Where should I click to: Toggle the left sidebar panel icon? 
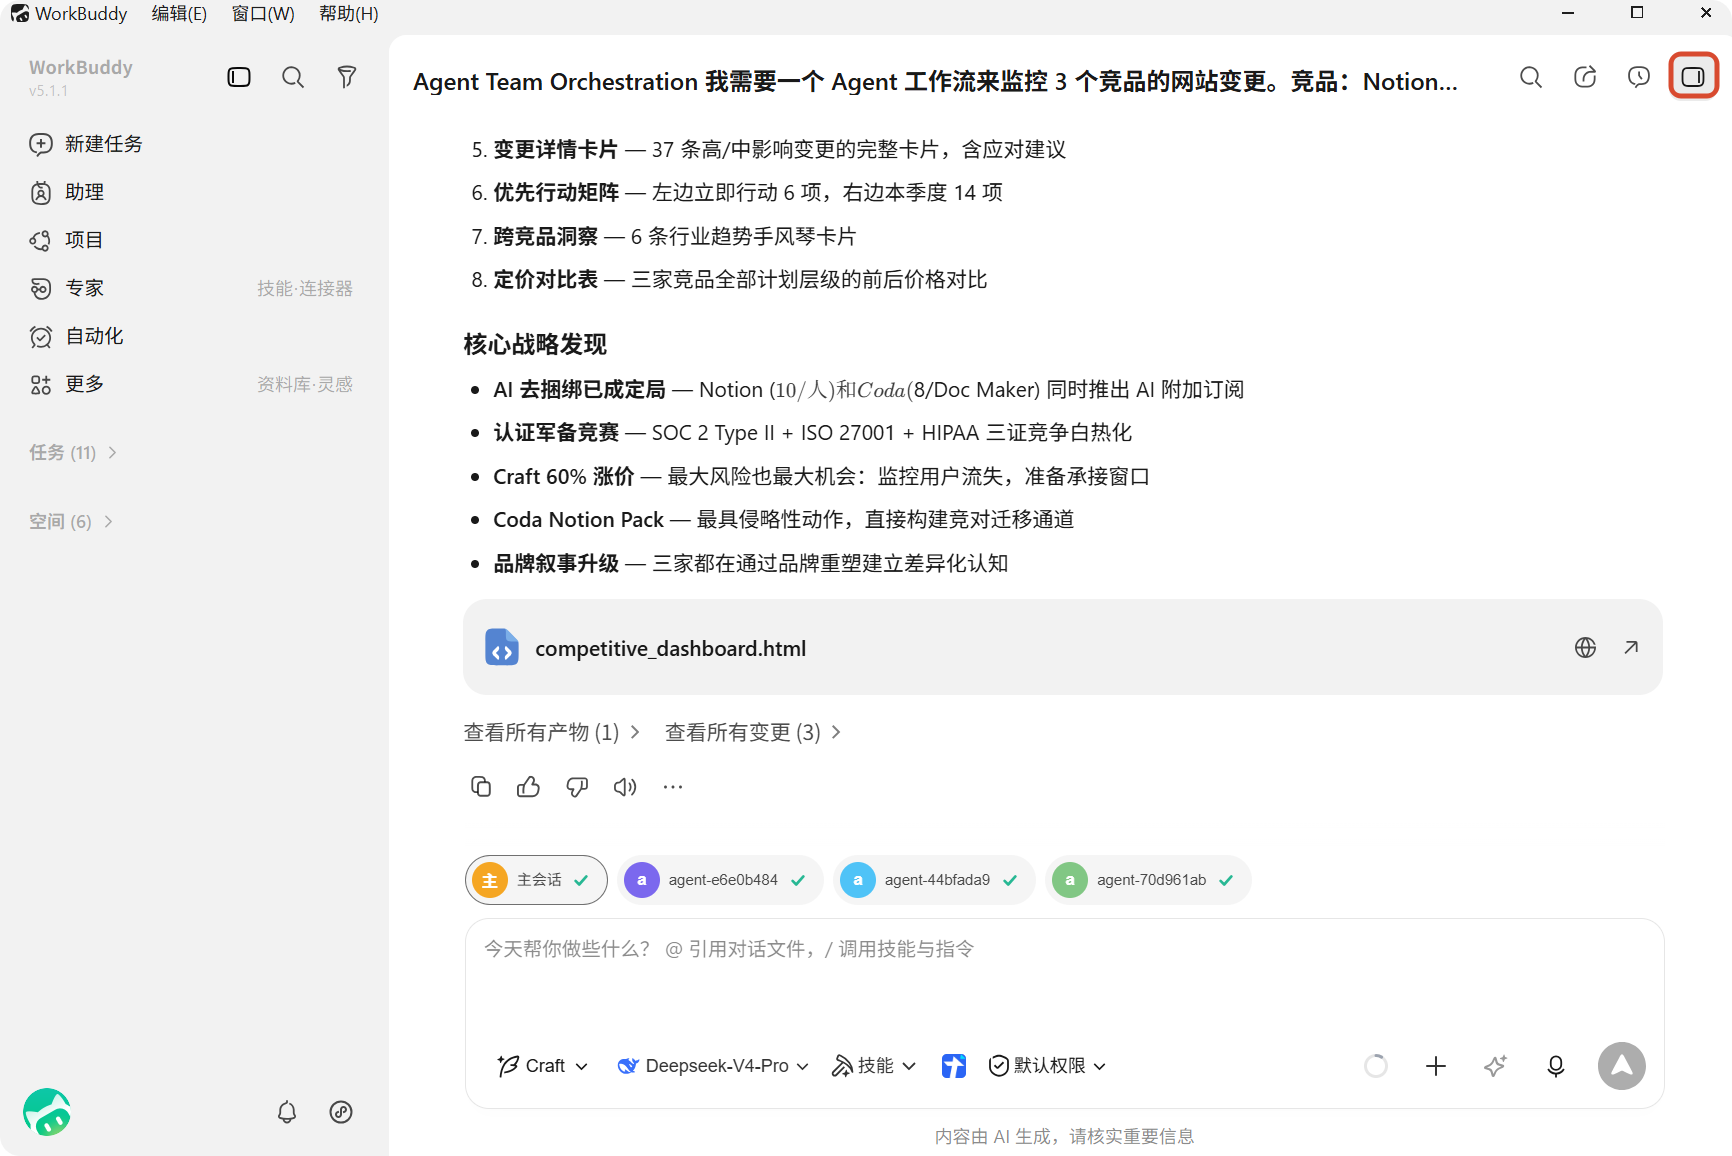239,77
